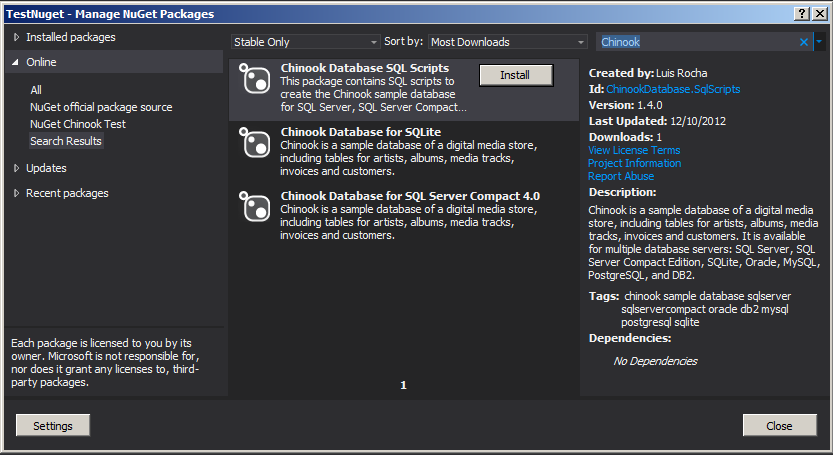Image resolution: width=833 pixels, height=455 pixels.
Task: Expand the Updates section
Action: pyautogui.click(x=16, y=168)
